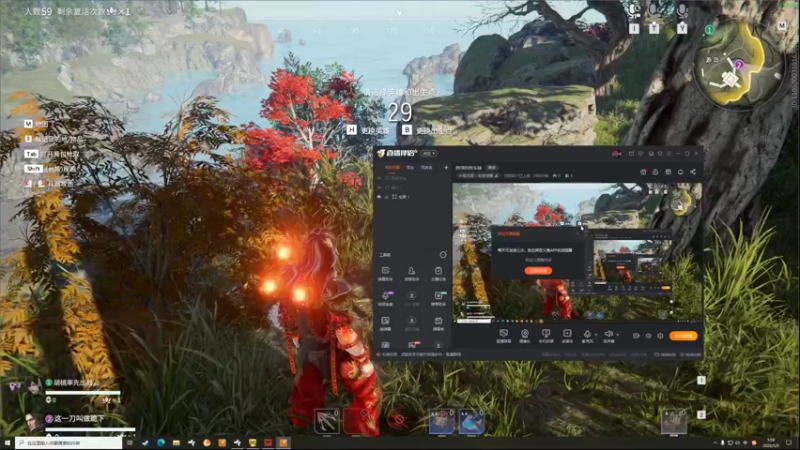The height and width of the screenshot is (450, 800).
Task: Toggle visibility of the second source row
Action: click(379, 187)
